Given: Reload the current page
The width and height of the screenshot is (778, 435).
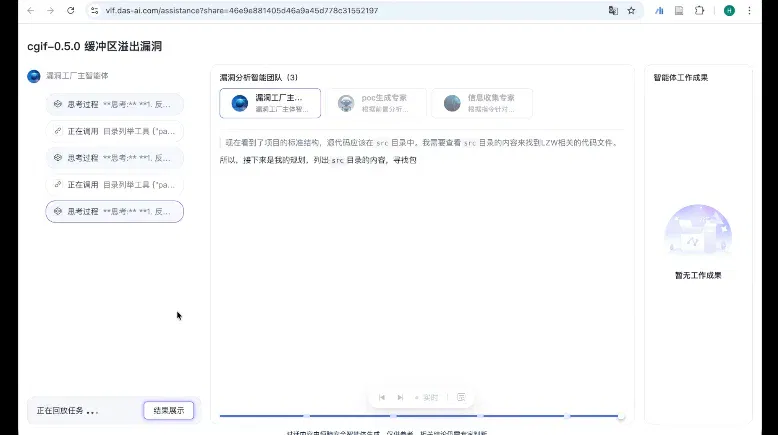Looking at the screenshot, I should tap(70, 10).
